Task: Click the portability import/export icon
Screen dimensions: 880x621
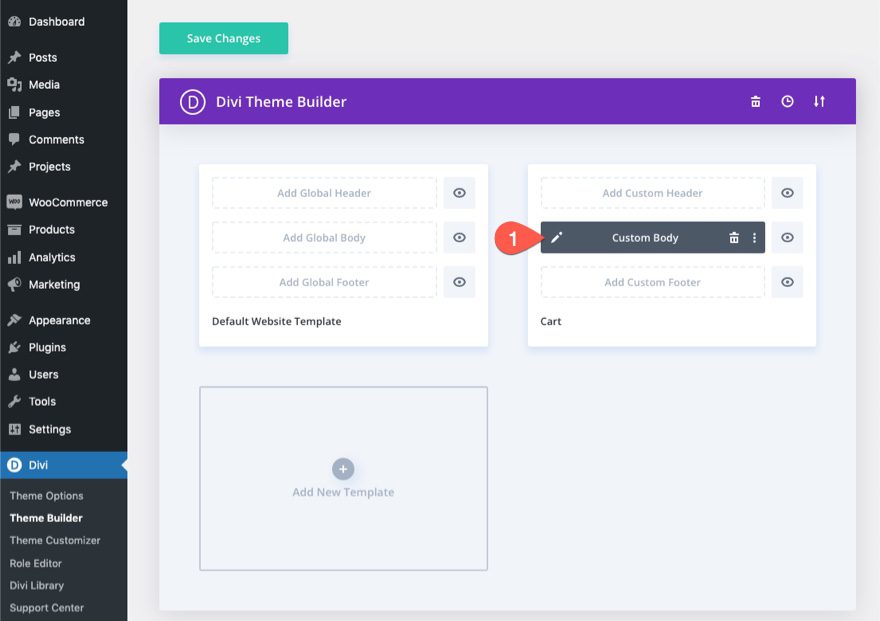Action: click(x=819, y=101)
